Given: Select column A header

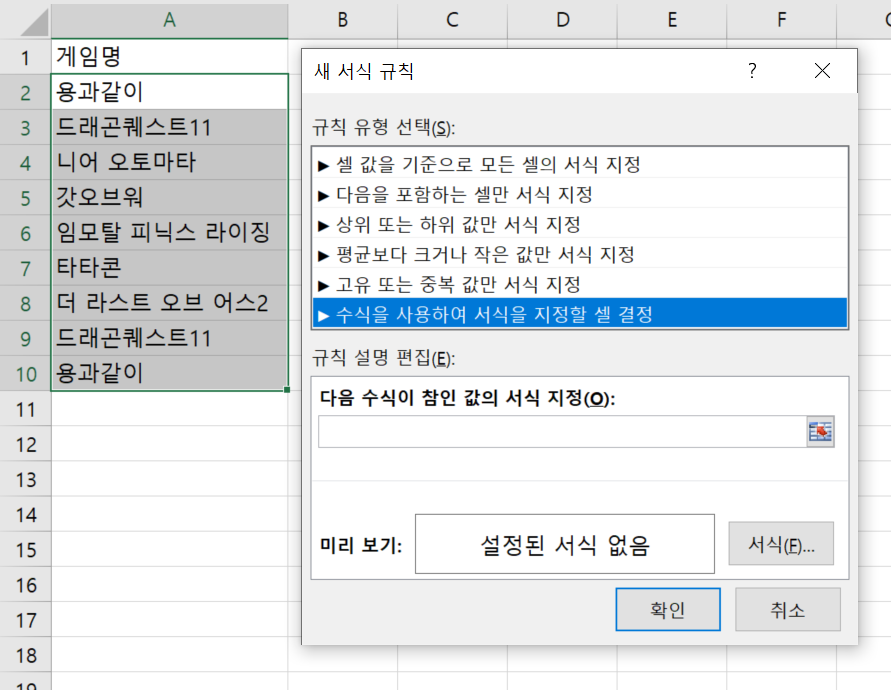Looking at the screenshot, I should [x=169, y=20].
